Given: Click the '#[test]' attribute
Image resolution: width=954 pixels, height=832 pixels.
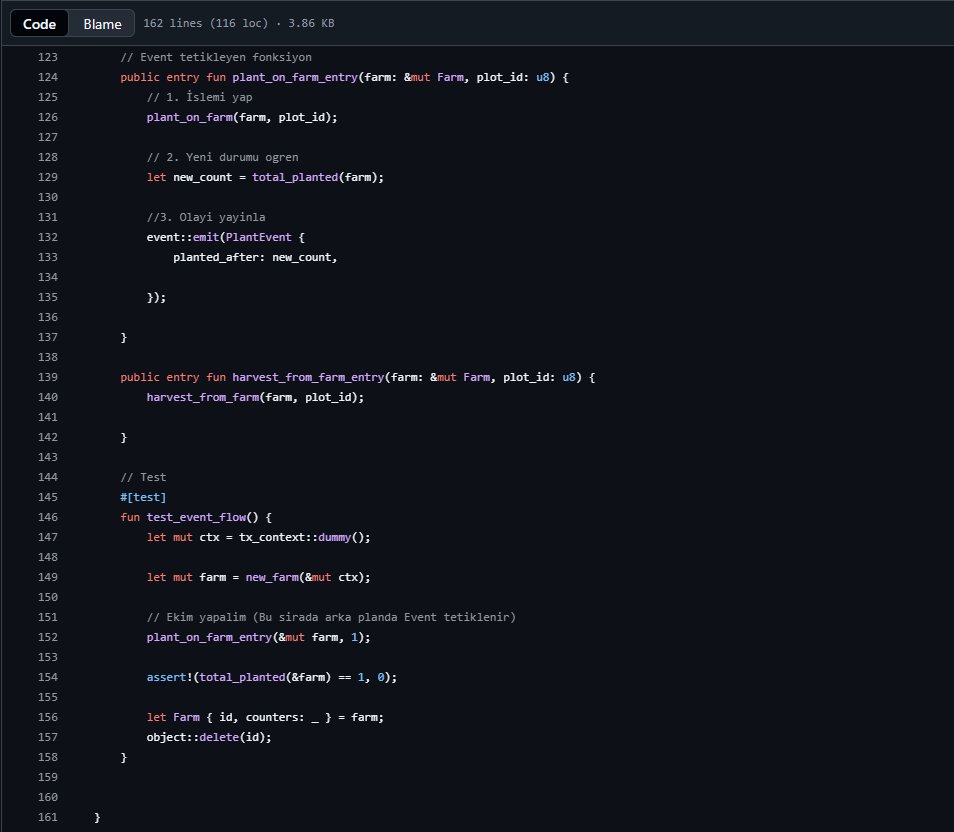Looking at the screenshot, I should pos(143,497).
